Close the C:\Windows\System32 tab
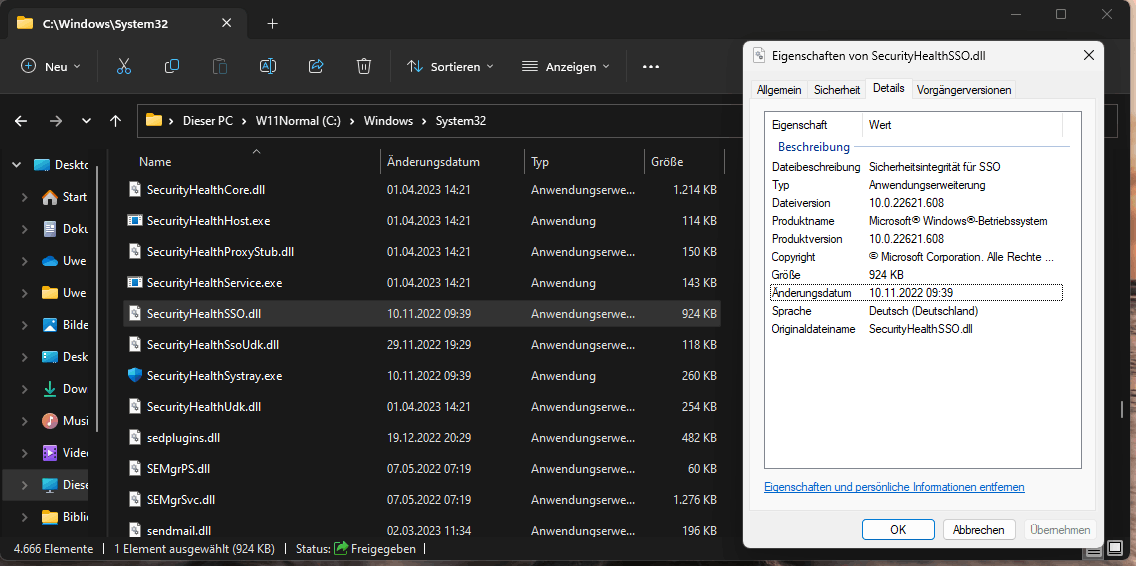This screenshot has height=566, width=1136. click(x=227, y=23)
